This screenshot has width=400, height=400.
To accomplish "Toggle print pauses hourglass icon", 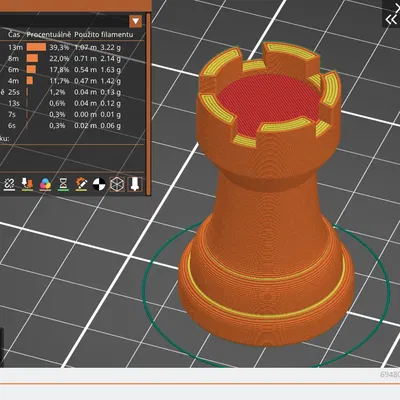I will coord(63,184).
